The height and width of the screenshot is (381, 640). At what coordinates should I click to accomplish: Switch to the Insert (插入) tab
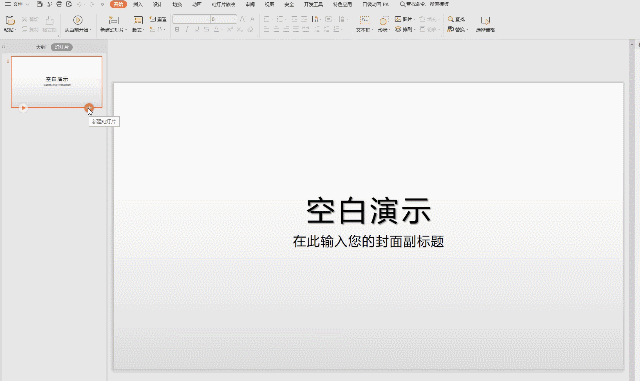point(138,4)
